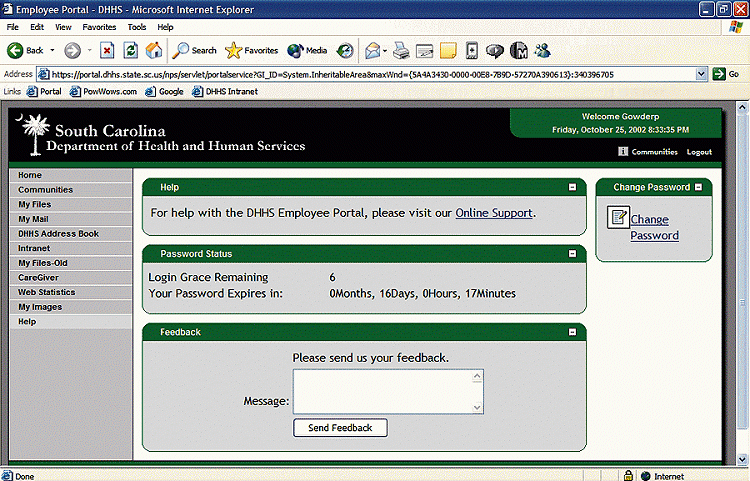
Task: Collapse the Change Password panel
Action: (x=698, y=187)
